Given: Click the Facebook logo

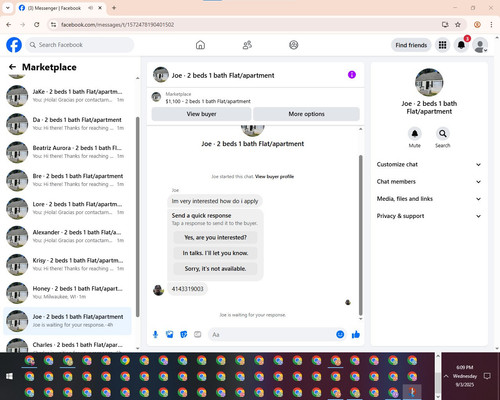Looking at the screenshot, I should [x=14, y=45].
